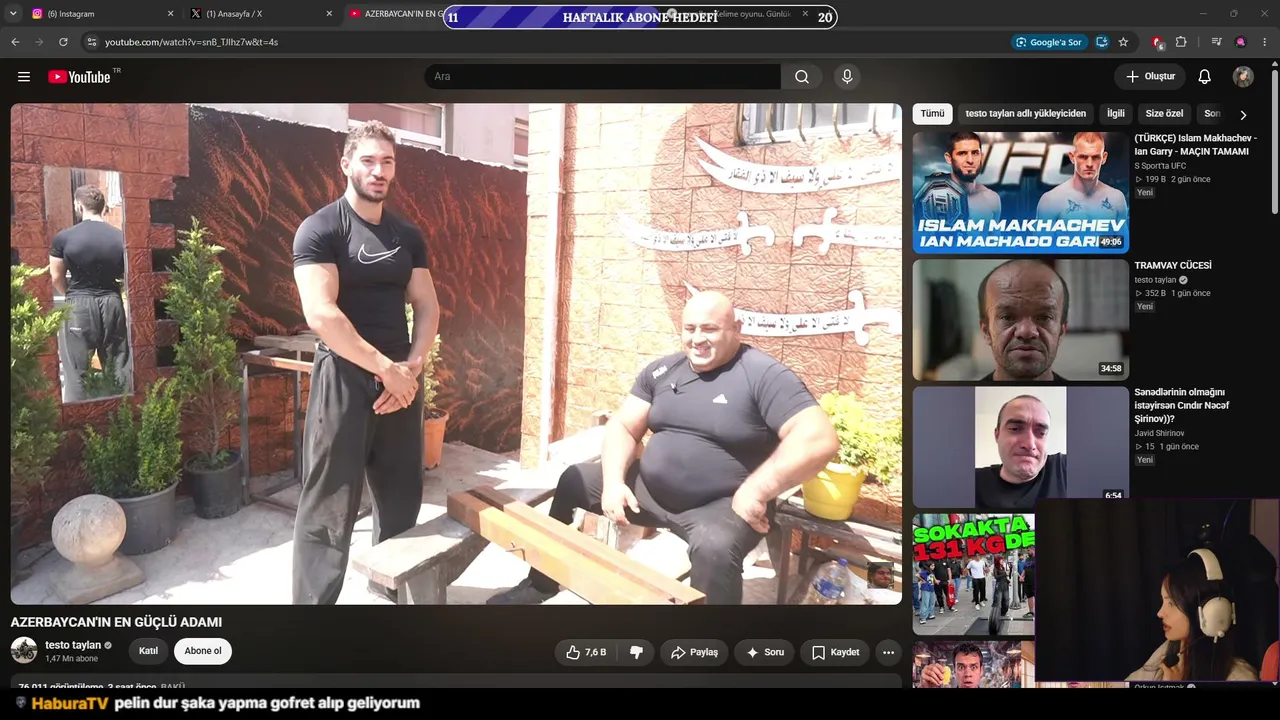Open the YouTube guide hamburger menu

(24, 77)
